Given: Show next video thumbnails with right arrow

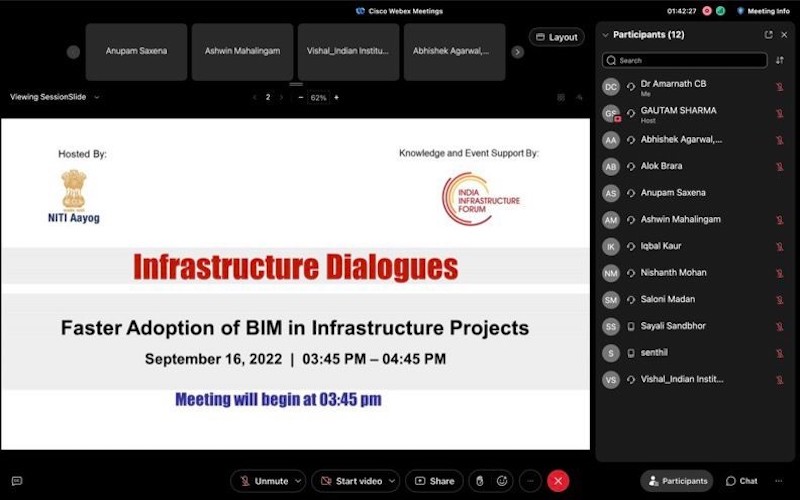Looking at the screenshot, I should [517, 52].
